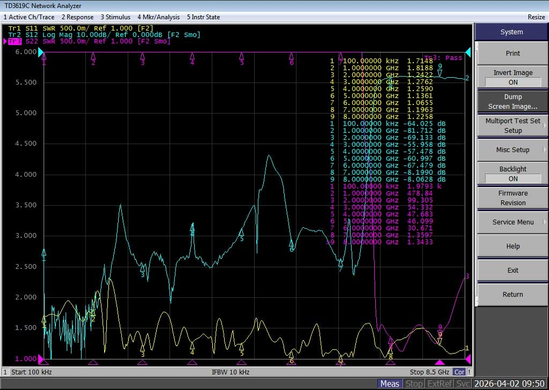
Task: Click the Exit softkey
Action: (512, 270)
